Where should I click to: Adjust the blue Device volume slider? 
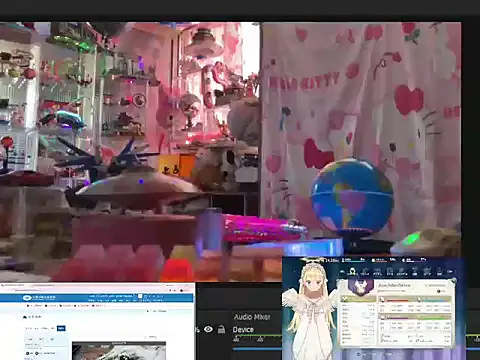point(257,349)
